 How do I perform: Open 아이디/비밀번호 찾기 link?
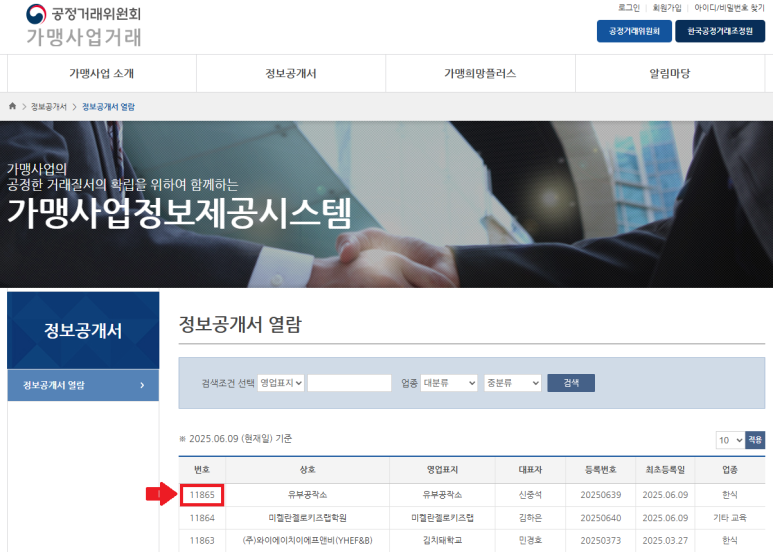pos(730,8)
